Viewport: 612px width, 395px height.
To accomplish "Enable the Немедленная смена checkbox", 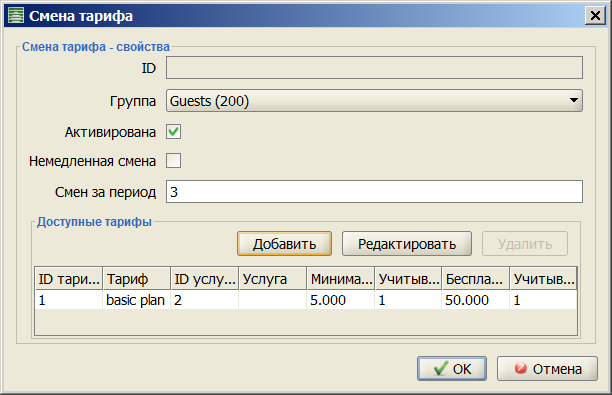I will tap(173, 160).
